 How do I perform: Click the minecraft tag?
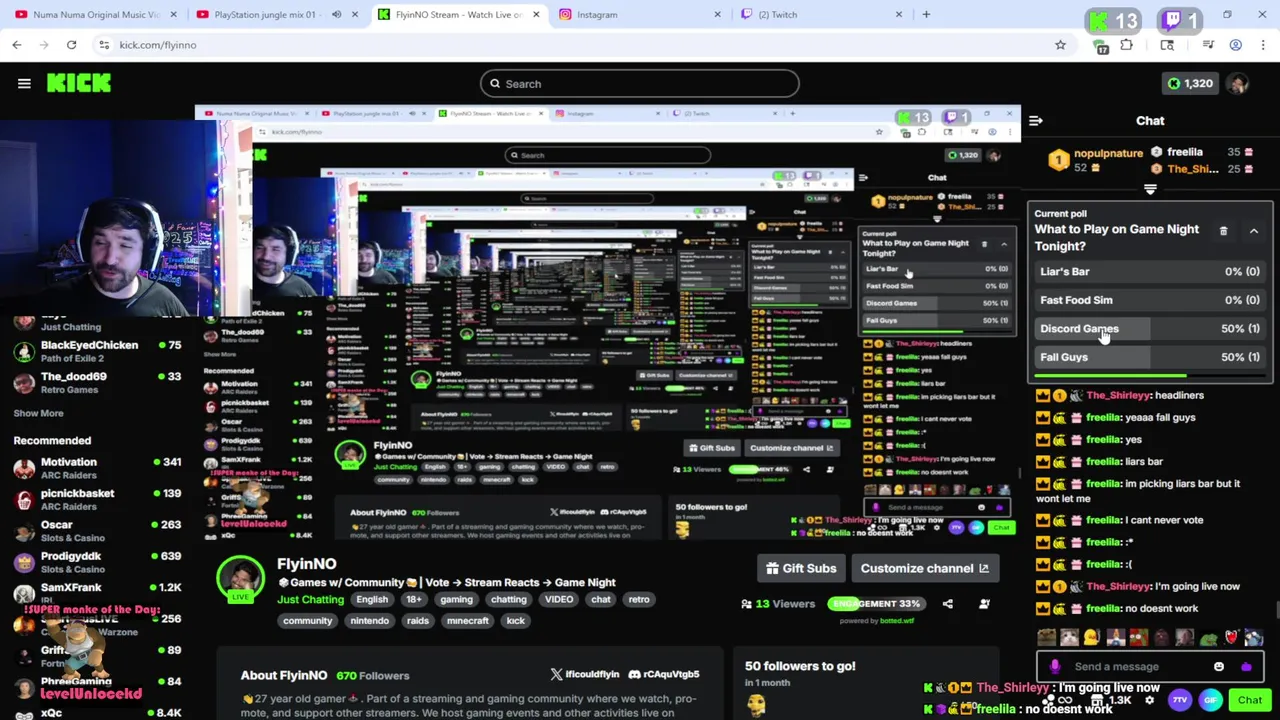point(467,621)
